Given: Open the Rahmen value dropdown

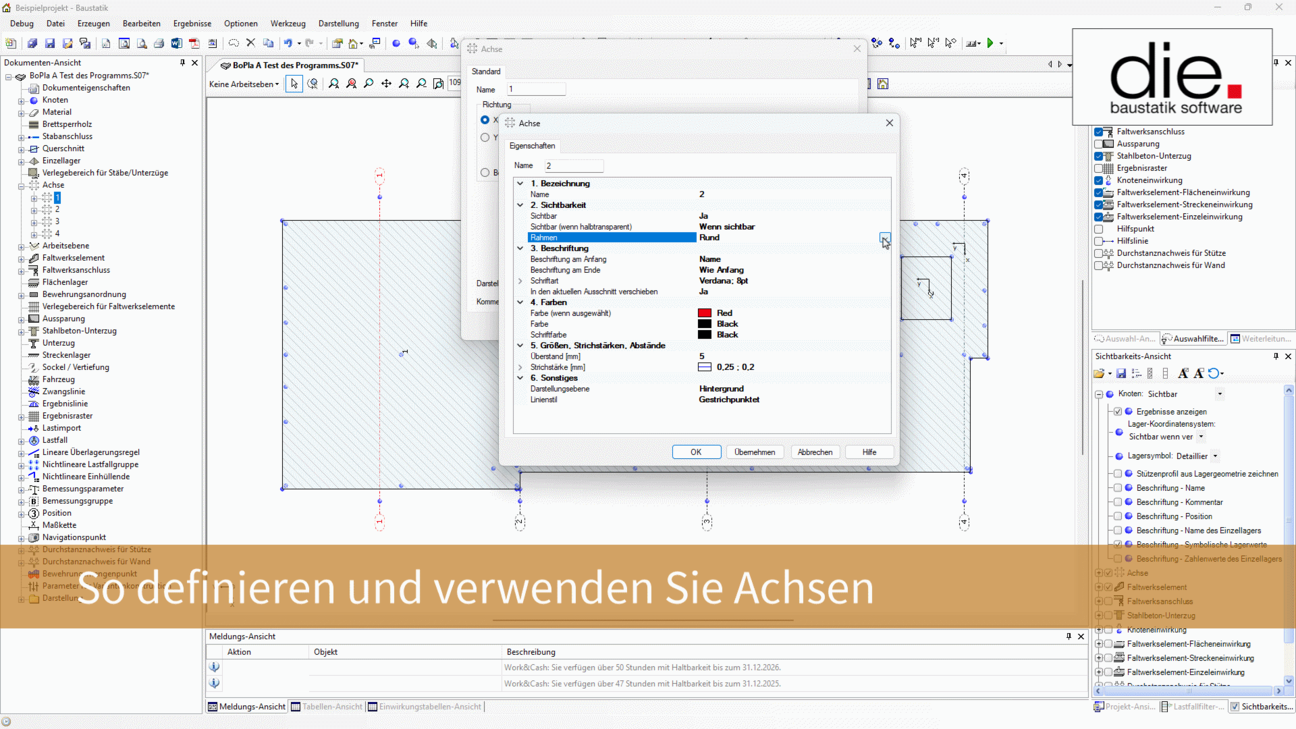Looking at the screenshot, I should [x=884, y=238].
